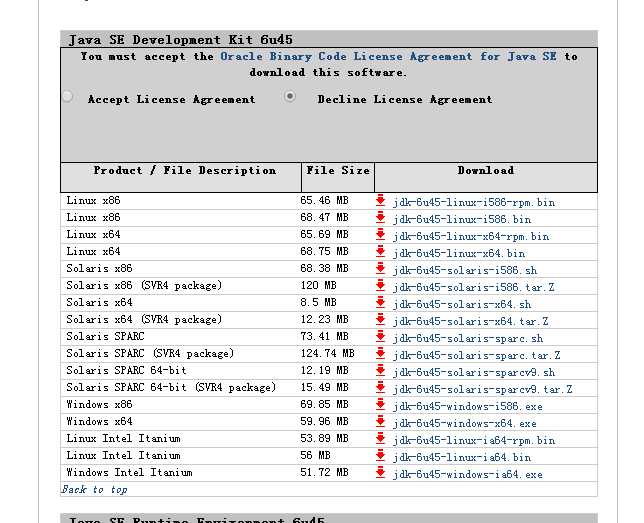Click download arrow icon for jdk-6u45-solaris-x64.sh

pos(380,302)
